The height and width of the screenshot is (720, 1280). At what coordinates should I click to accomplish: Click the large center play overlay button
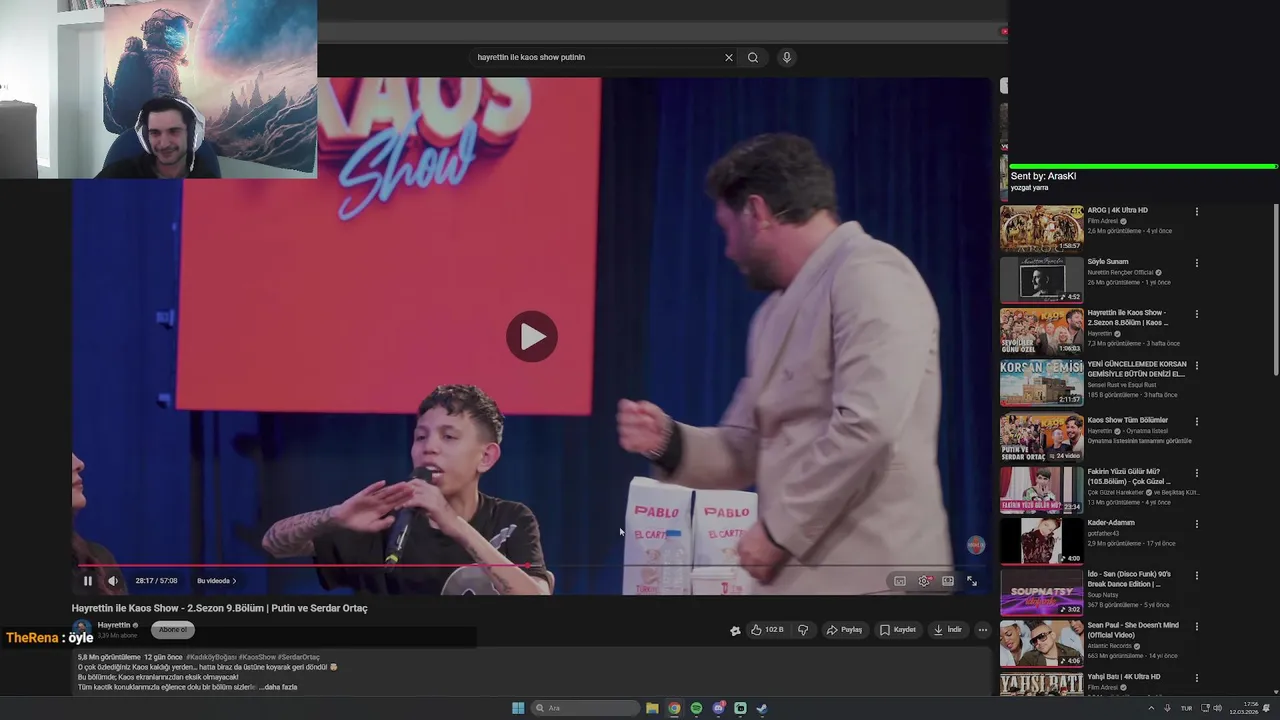pyautogui.click(x=532, y=337)
